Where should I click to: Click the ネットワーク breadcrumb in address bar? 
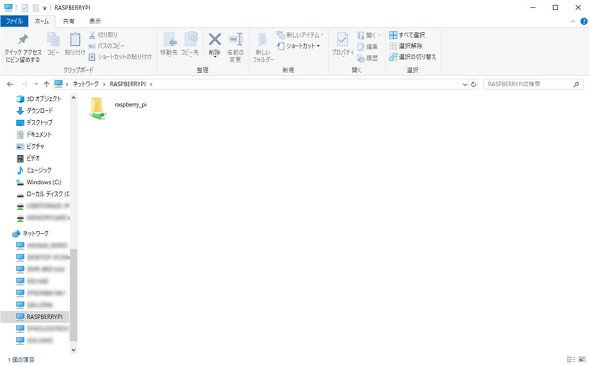(86, 84)
